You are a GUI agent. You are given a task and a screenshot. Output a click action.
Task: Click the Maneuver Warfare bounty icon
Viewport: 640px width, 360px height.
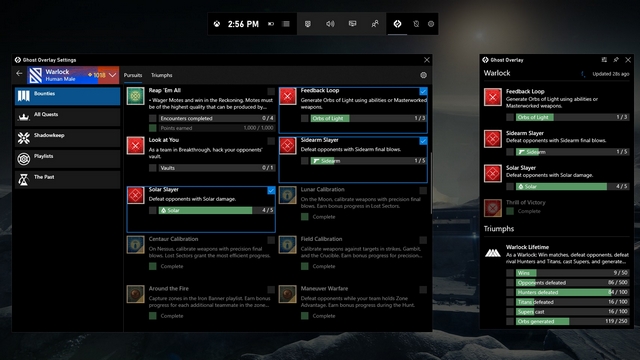287,294
